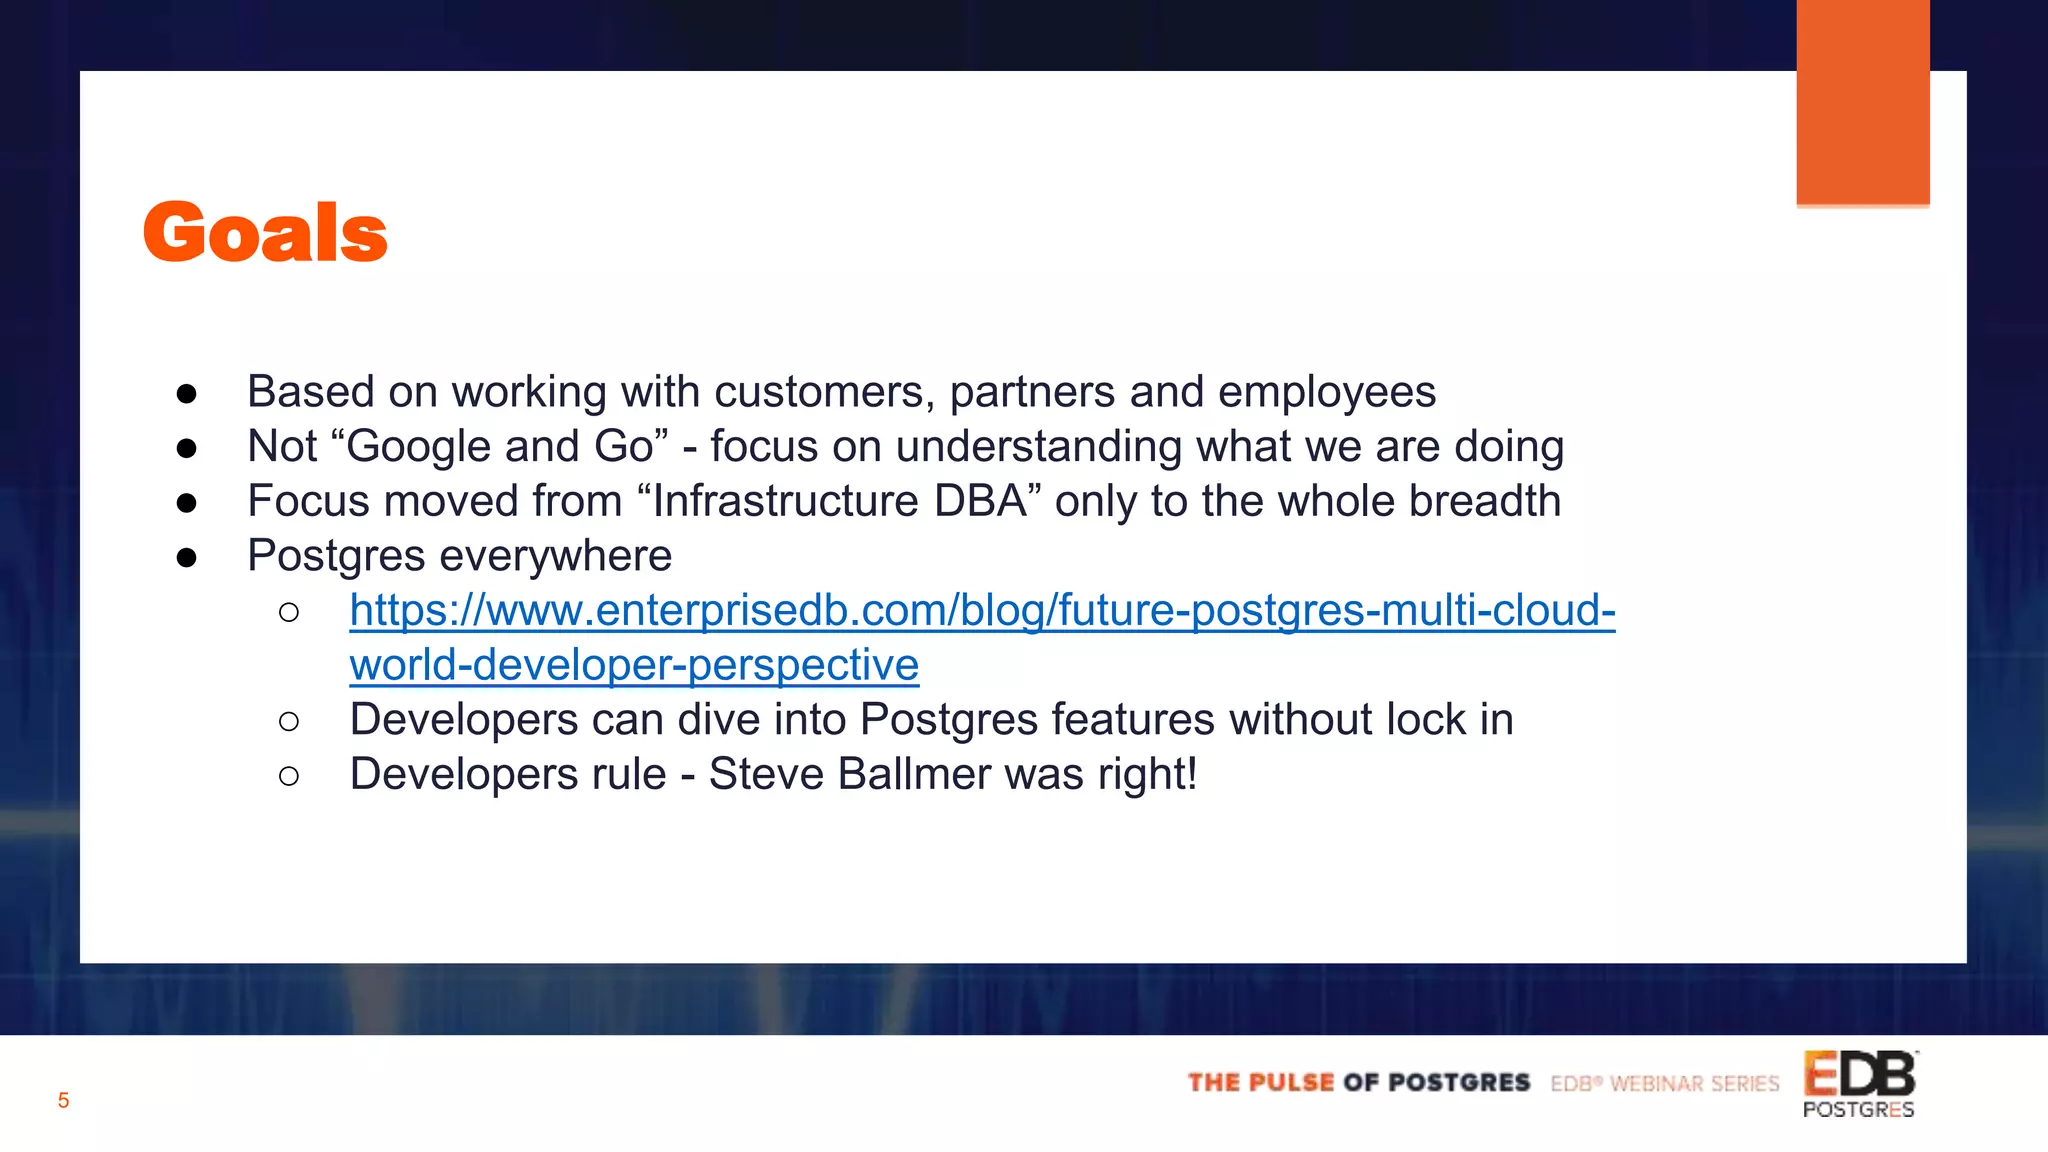Click 'THE PULSE OF POSTGRES' footer text
The width and height of the screenshot is (2048, 1152).
pyautogui.click(x=1359, y=1083)
